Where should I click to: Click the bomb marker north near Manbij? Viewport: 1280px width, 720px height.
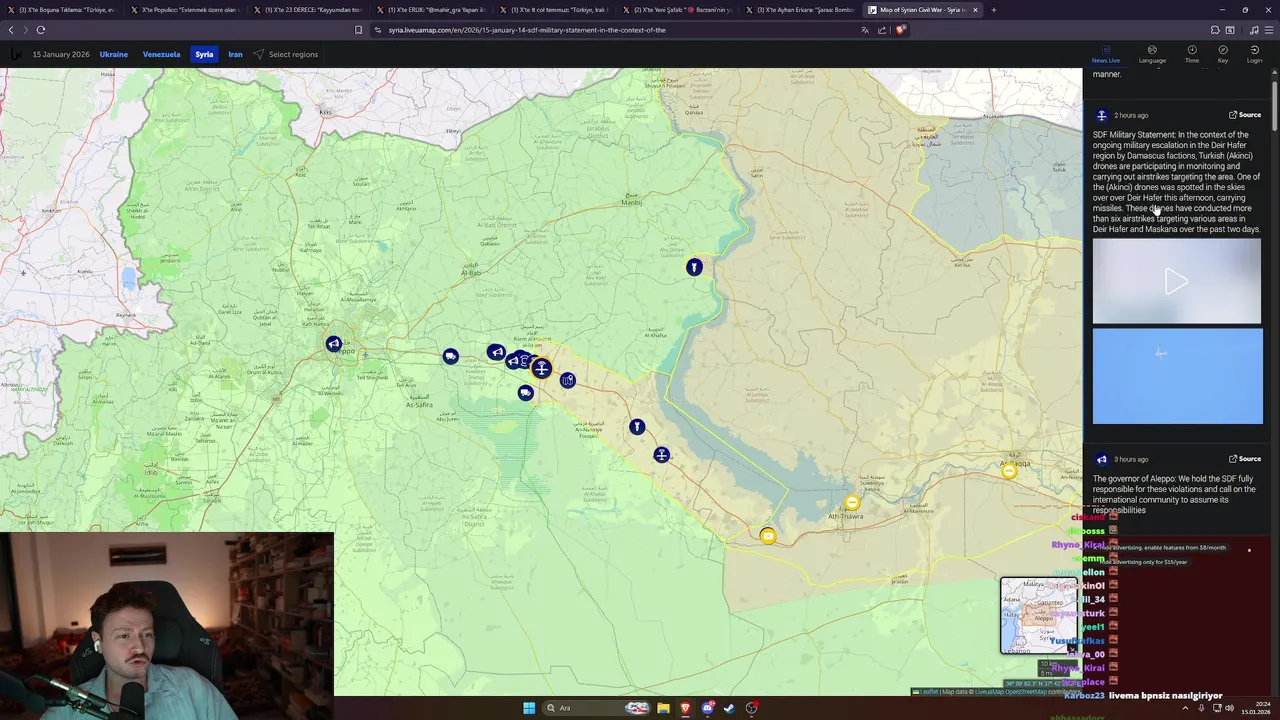click(694, 267)
